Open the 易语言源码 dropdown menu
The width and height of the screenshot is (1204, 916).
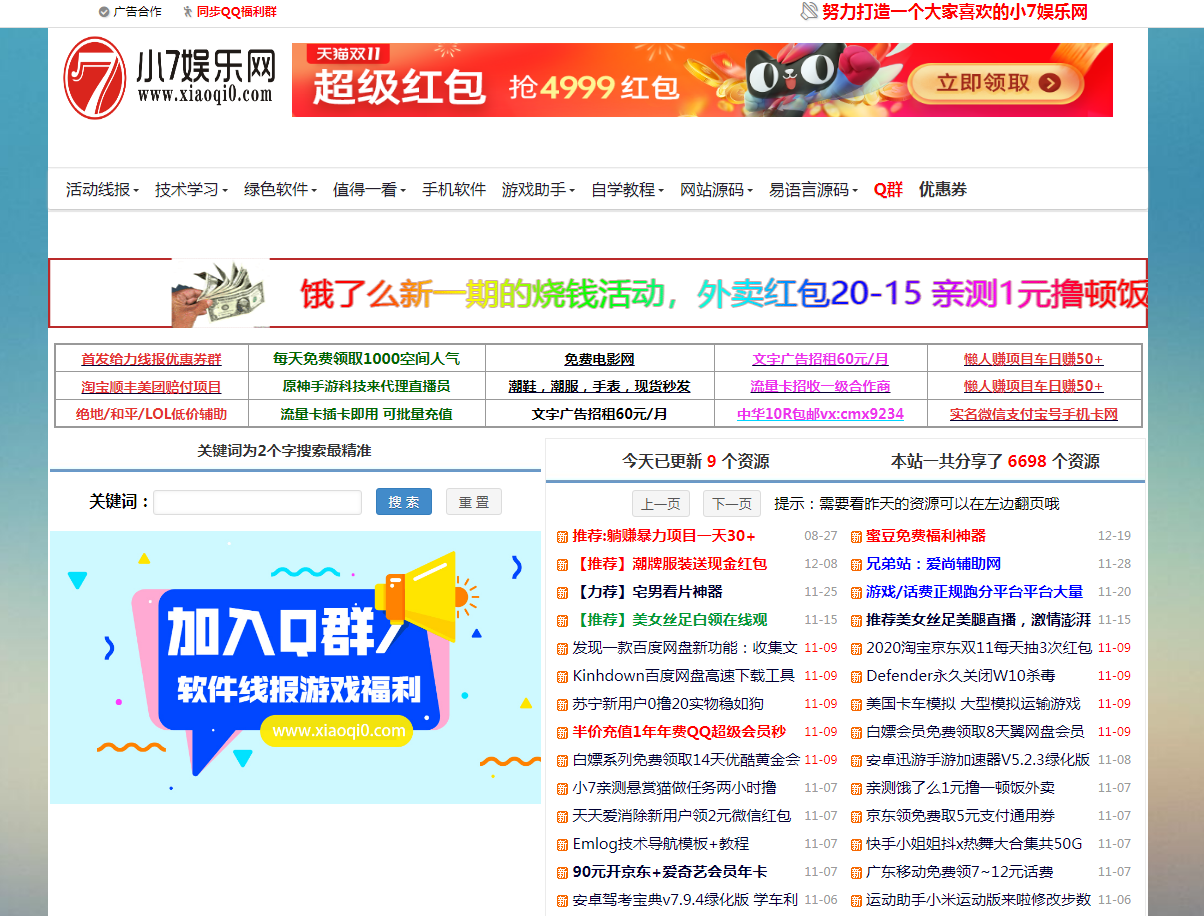click(x=813, y=190)
